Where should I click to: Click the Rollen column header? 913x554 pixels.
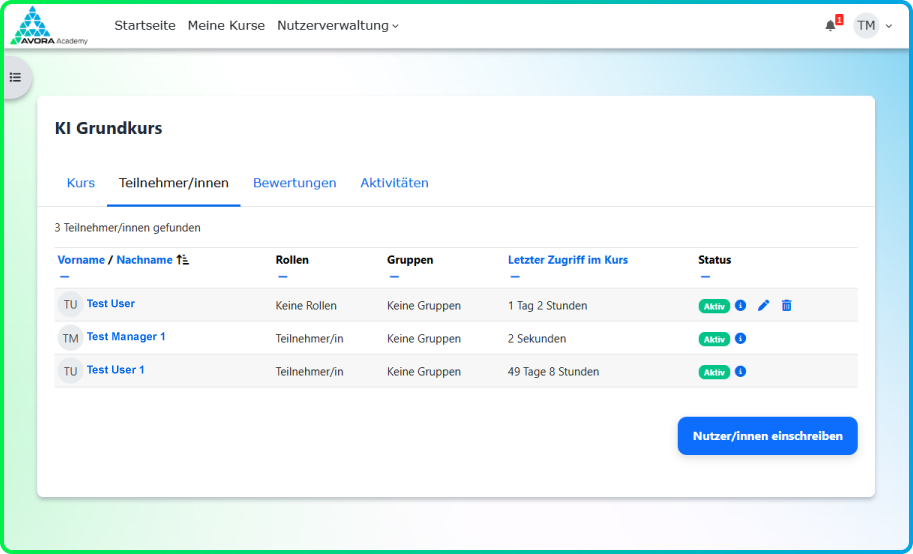pos(292,260)
